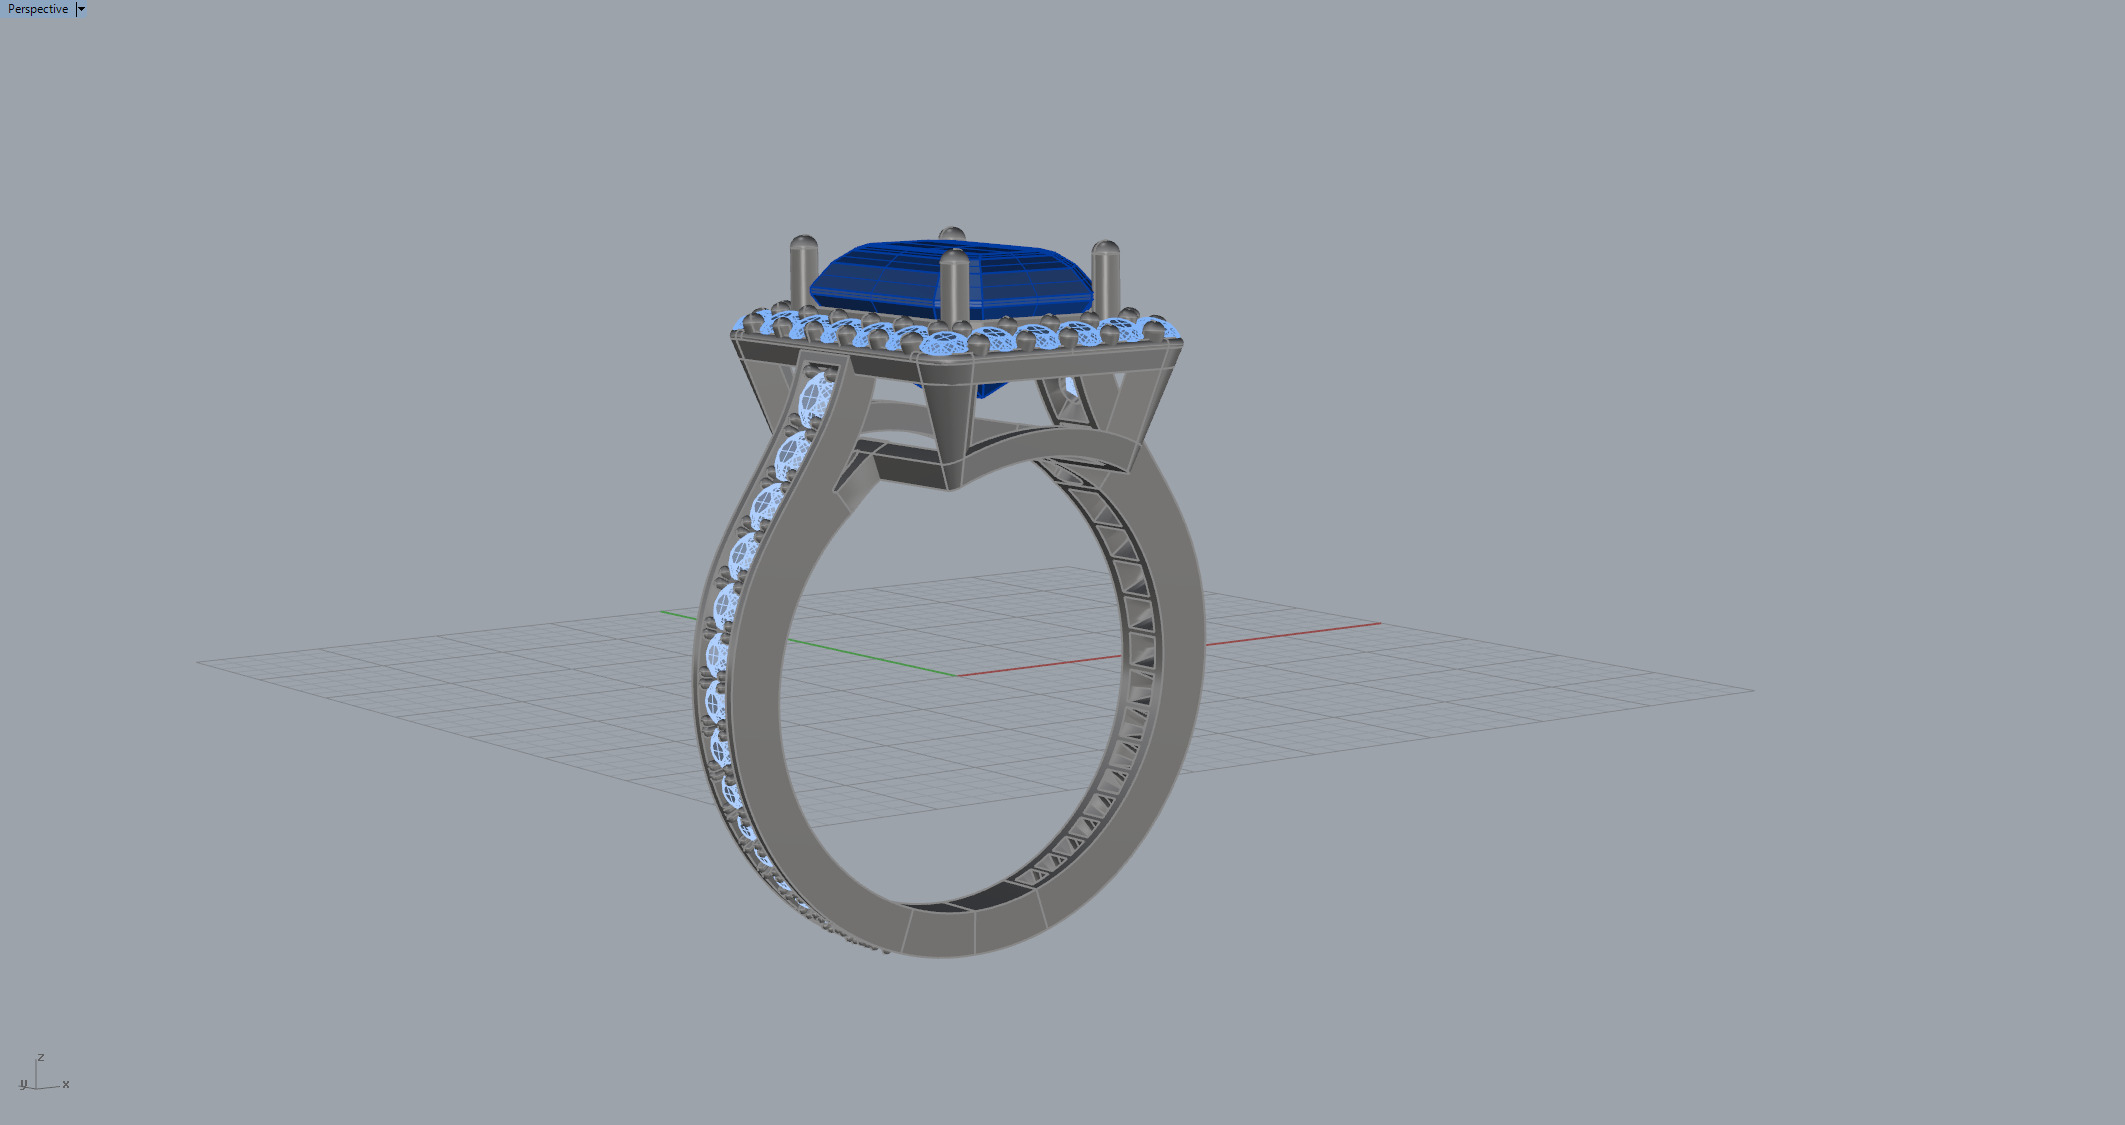Open the Perspective viewport dropdown arrow
The image size is (2125, 1125).
(81, 9)
